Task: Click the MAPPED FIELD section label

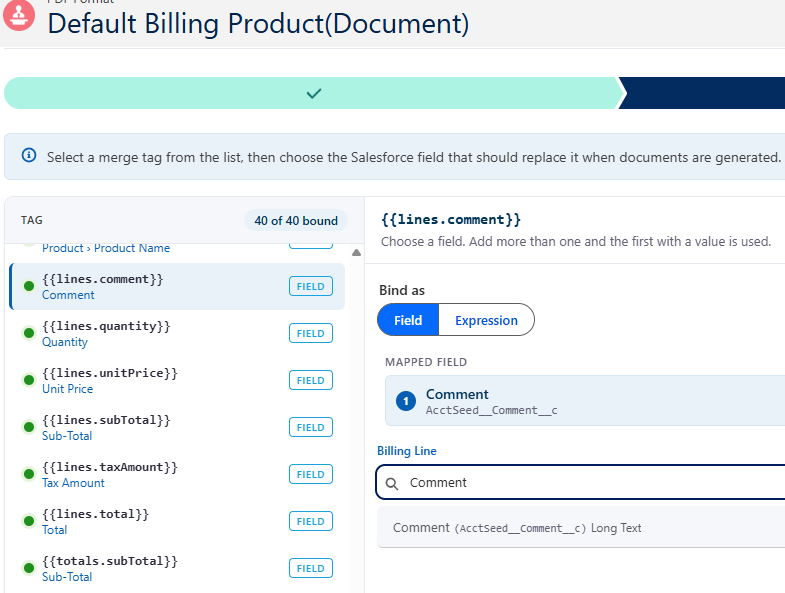Action: 426,362
